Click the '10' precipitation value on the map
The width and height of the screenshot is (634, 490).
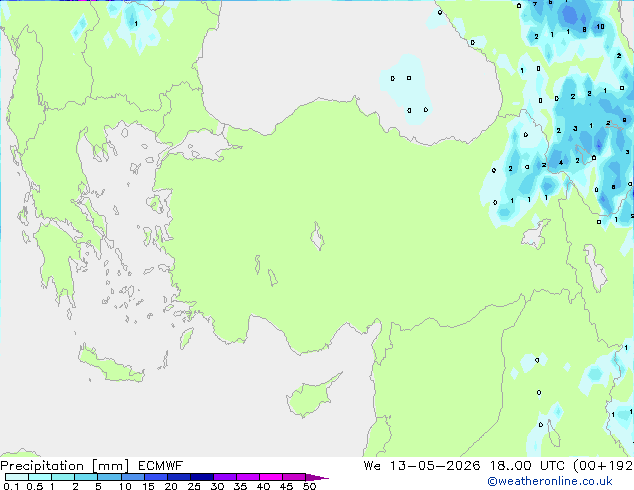click(x=600, y=27)
